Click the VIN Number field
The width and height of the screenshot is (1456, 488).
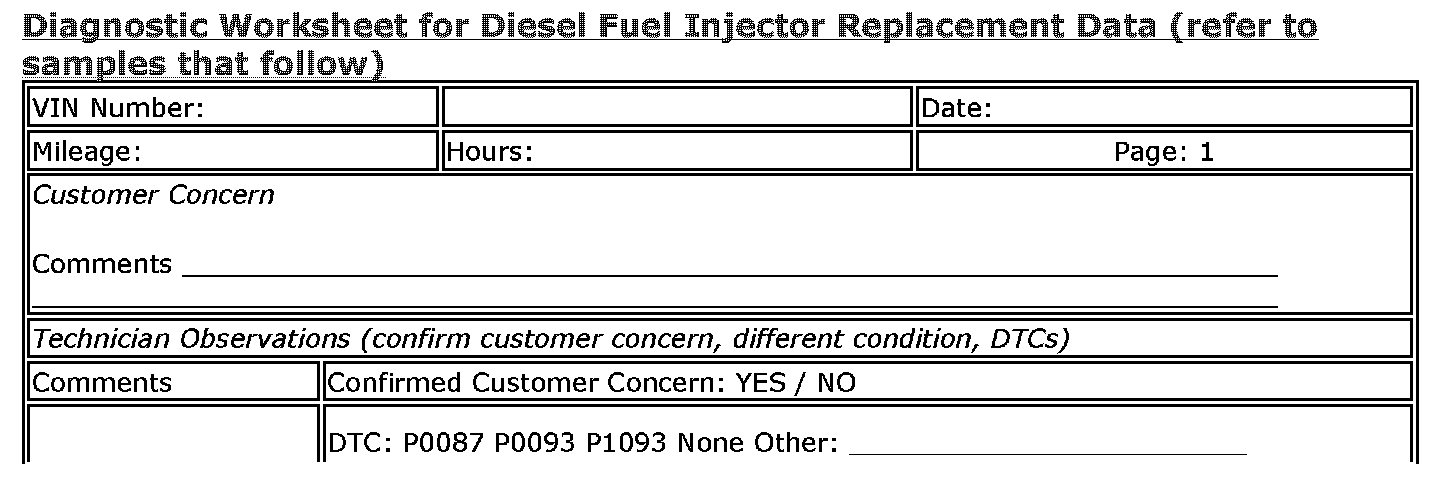[232, 108]
